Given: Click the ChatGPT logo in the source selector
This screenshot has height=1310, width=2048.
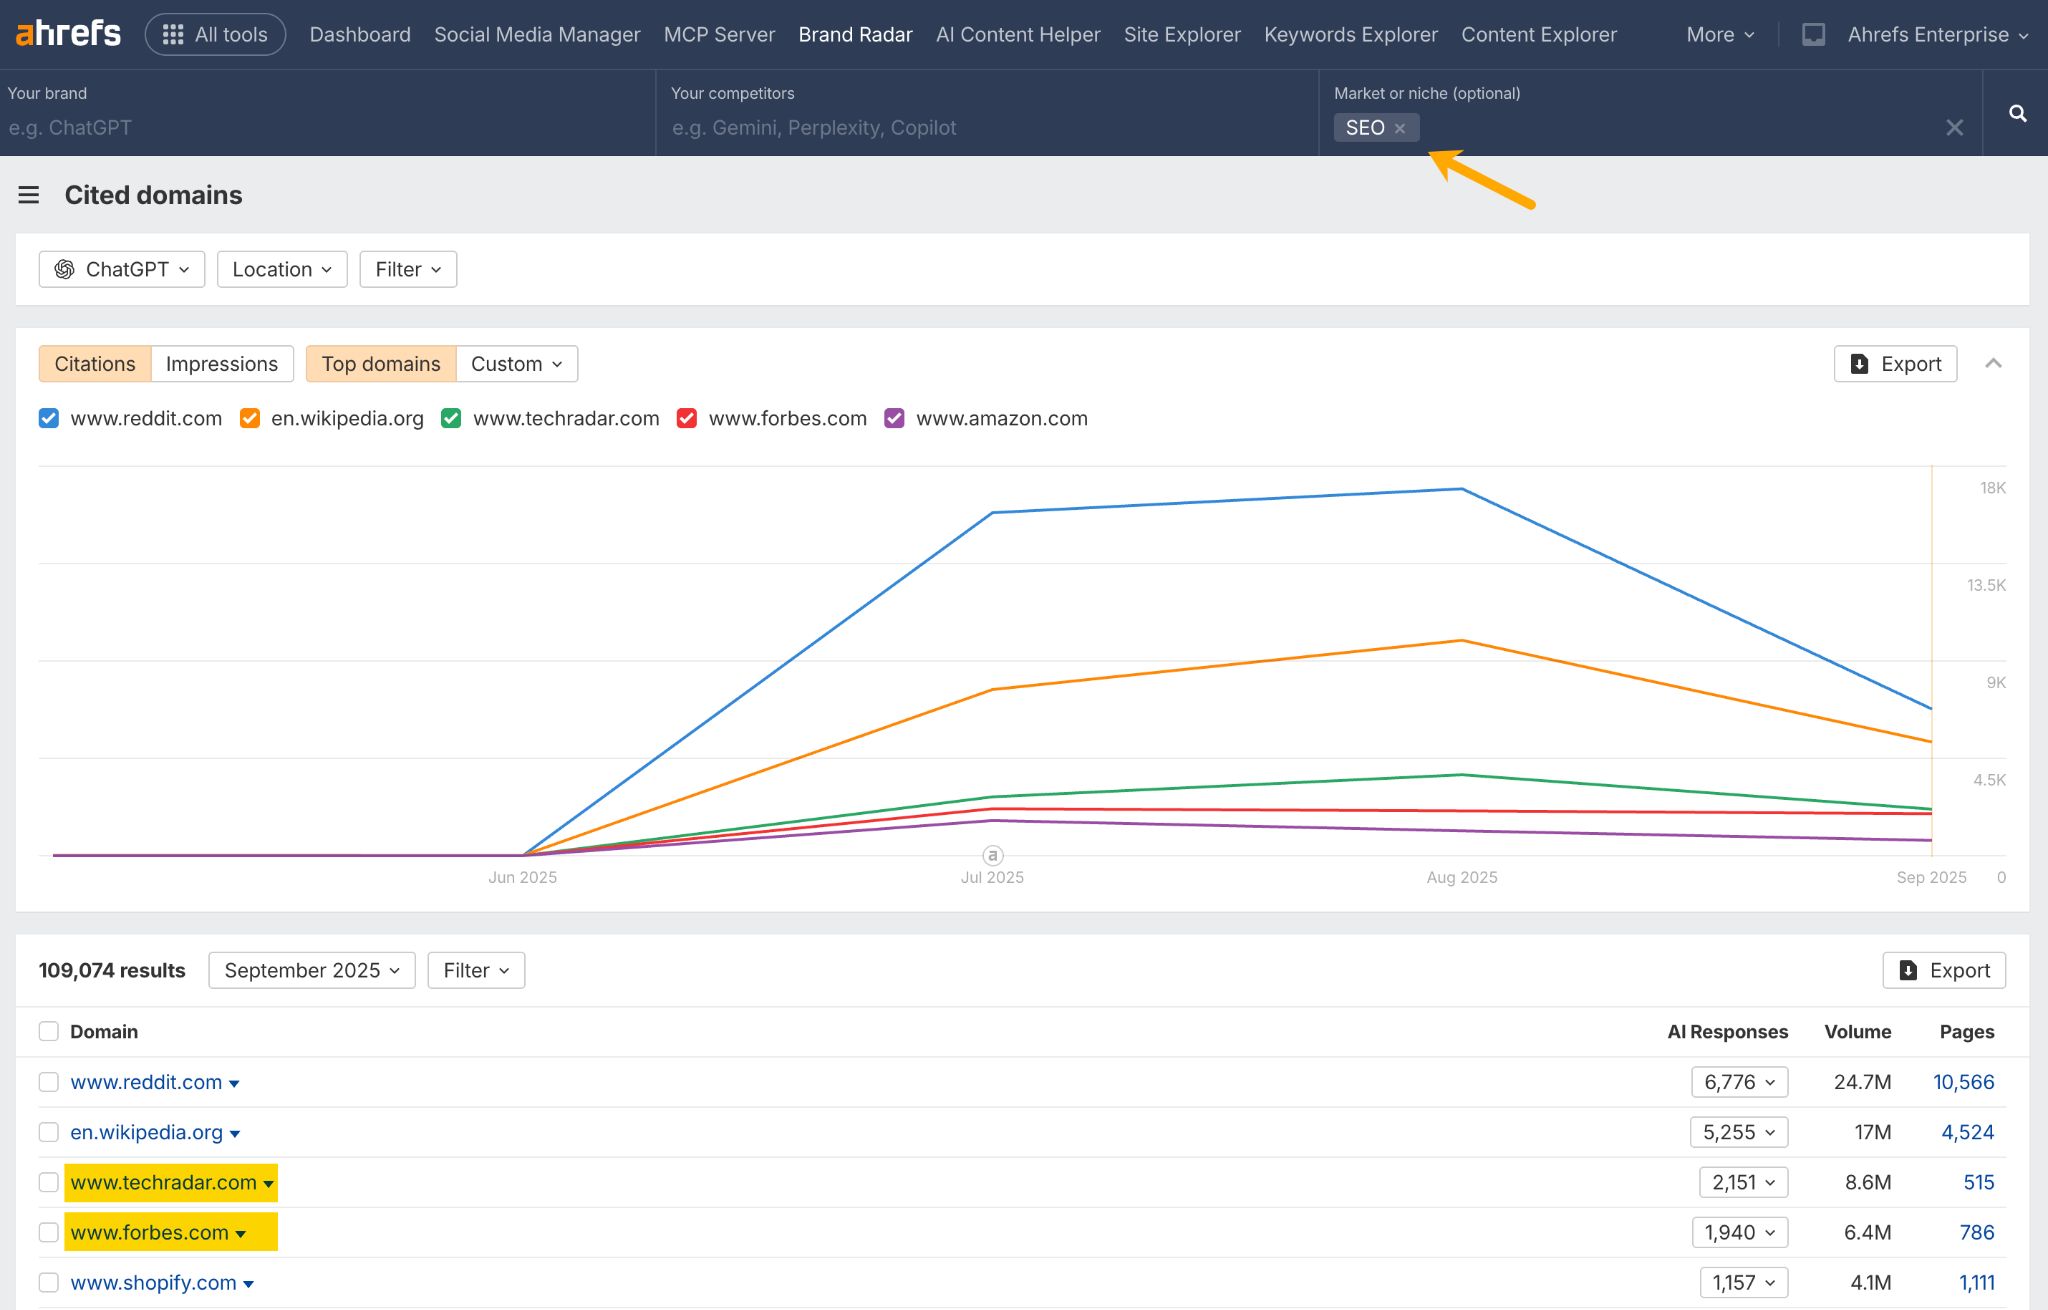Looking at the screenshot, I should [x=66, y=269].
